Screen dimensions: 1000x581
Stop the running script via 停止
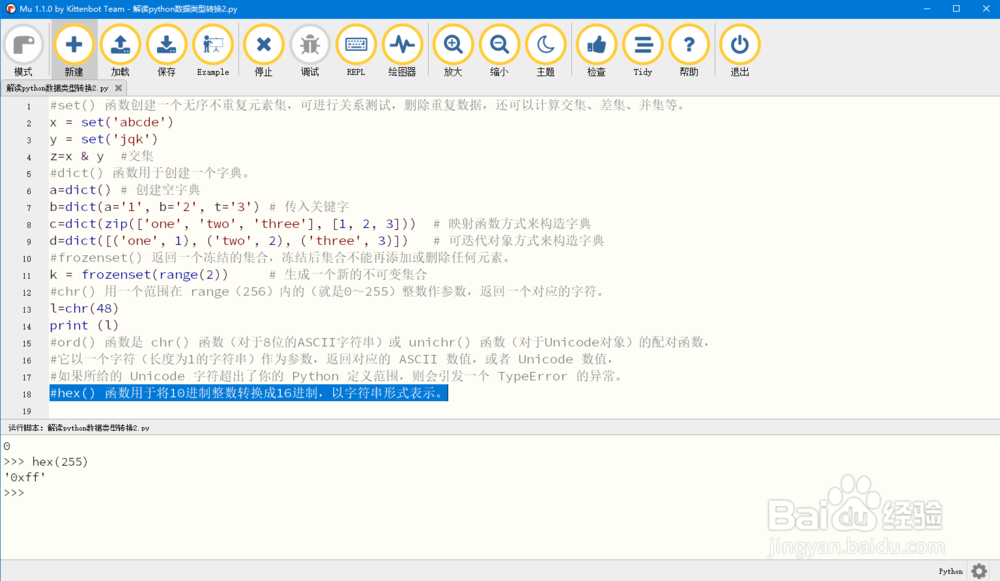(263, 44)
